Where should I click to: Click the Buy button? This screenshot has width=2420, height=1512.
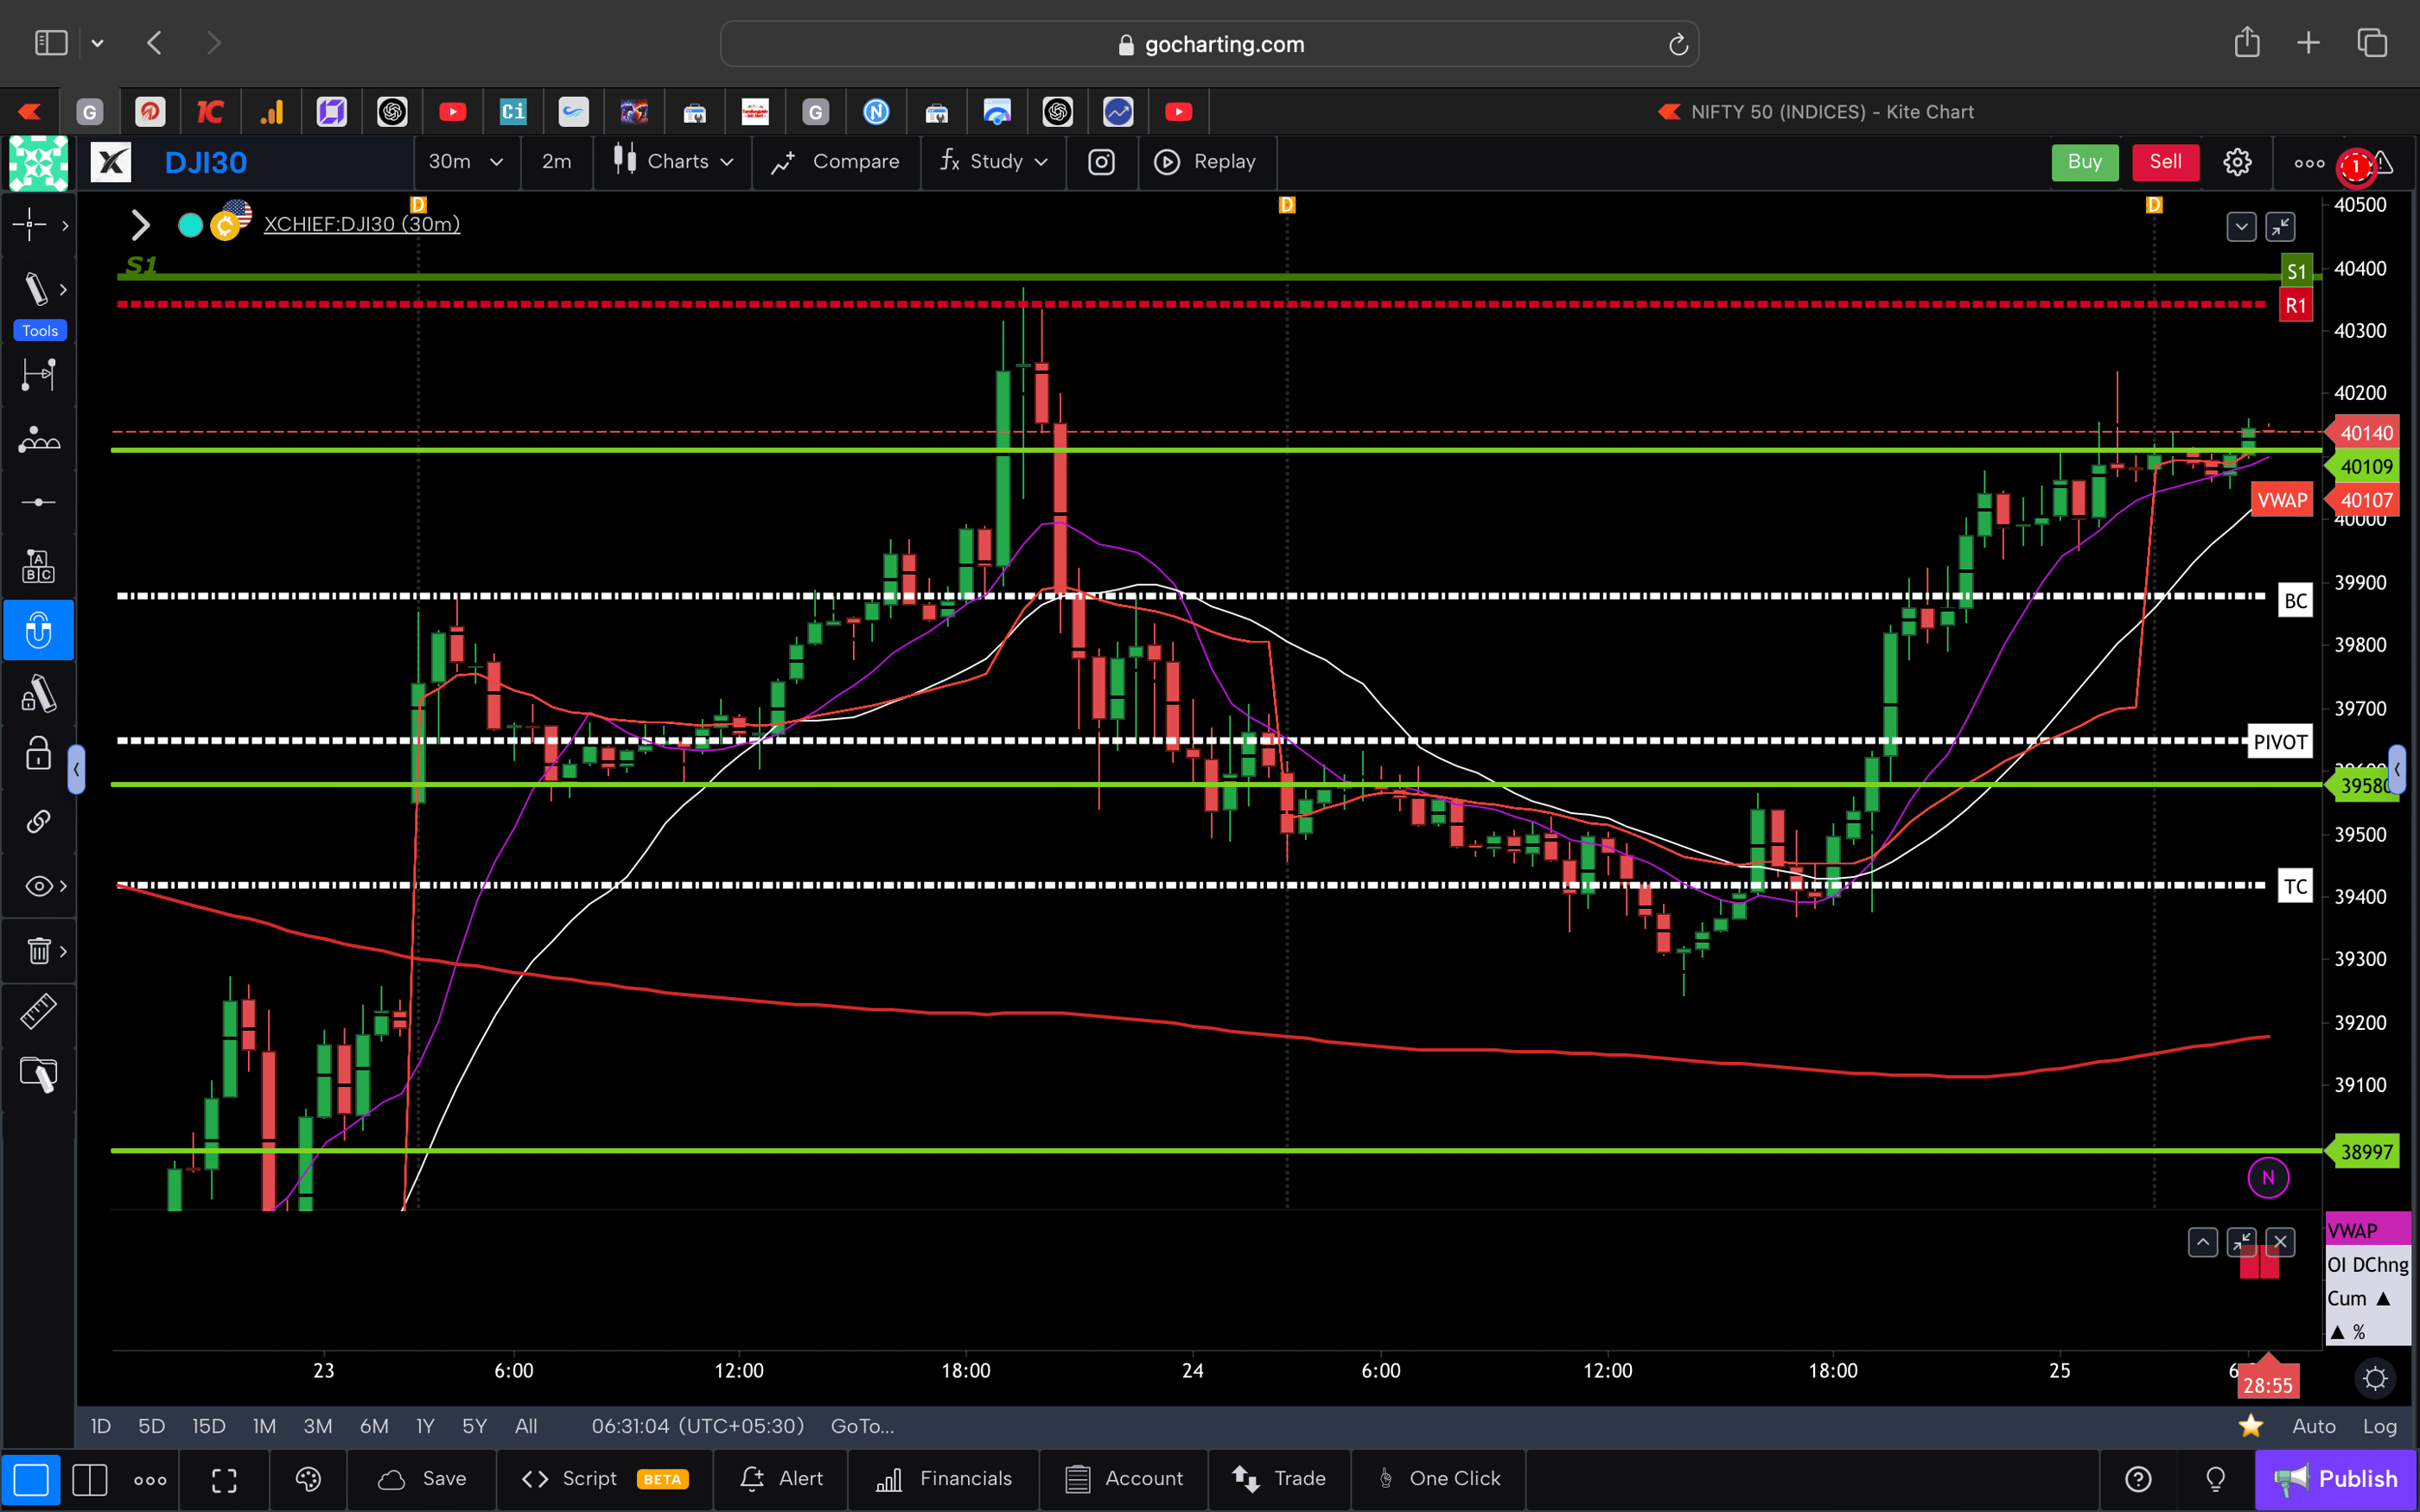[2084, 162]
